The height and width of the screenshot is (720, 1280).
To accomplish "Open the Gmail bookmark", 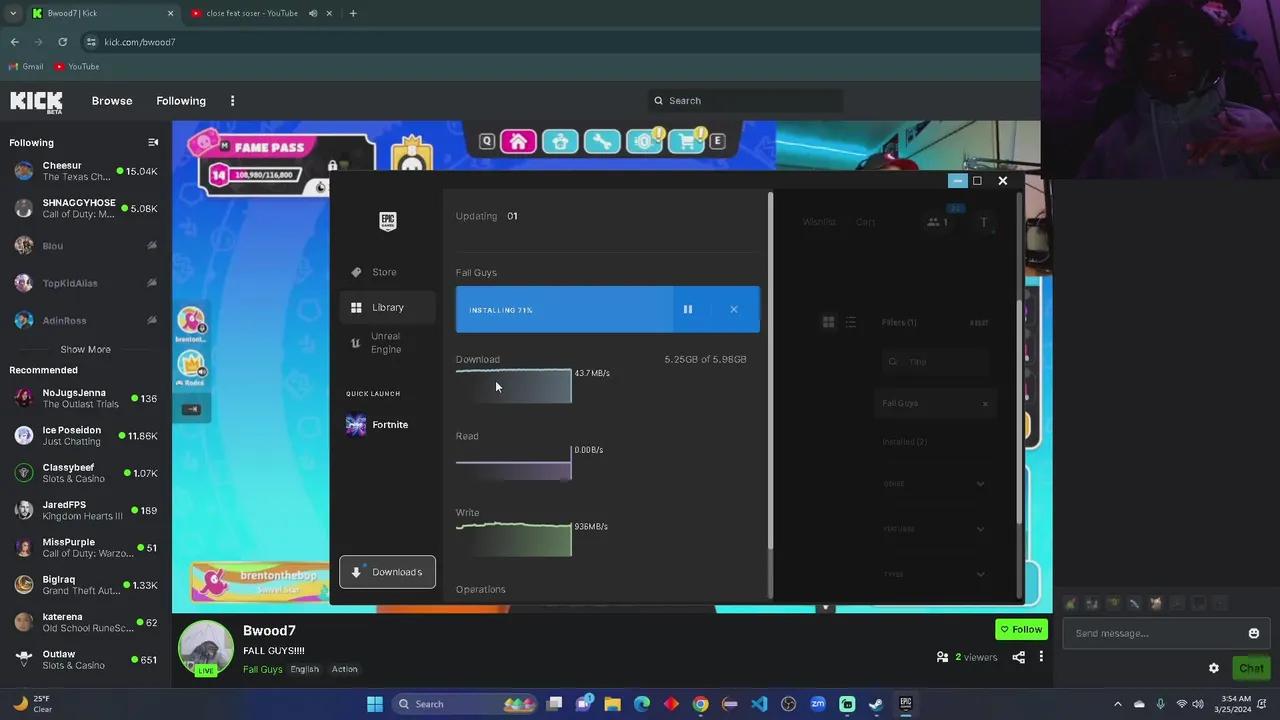I will point(26,67).
